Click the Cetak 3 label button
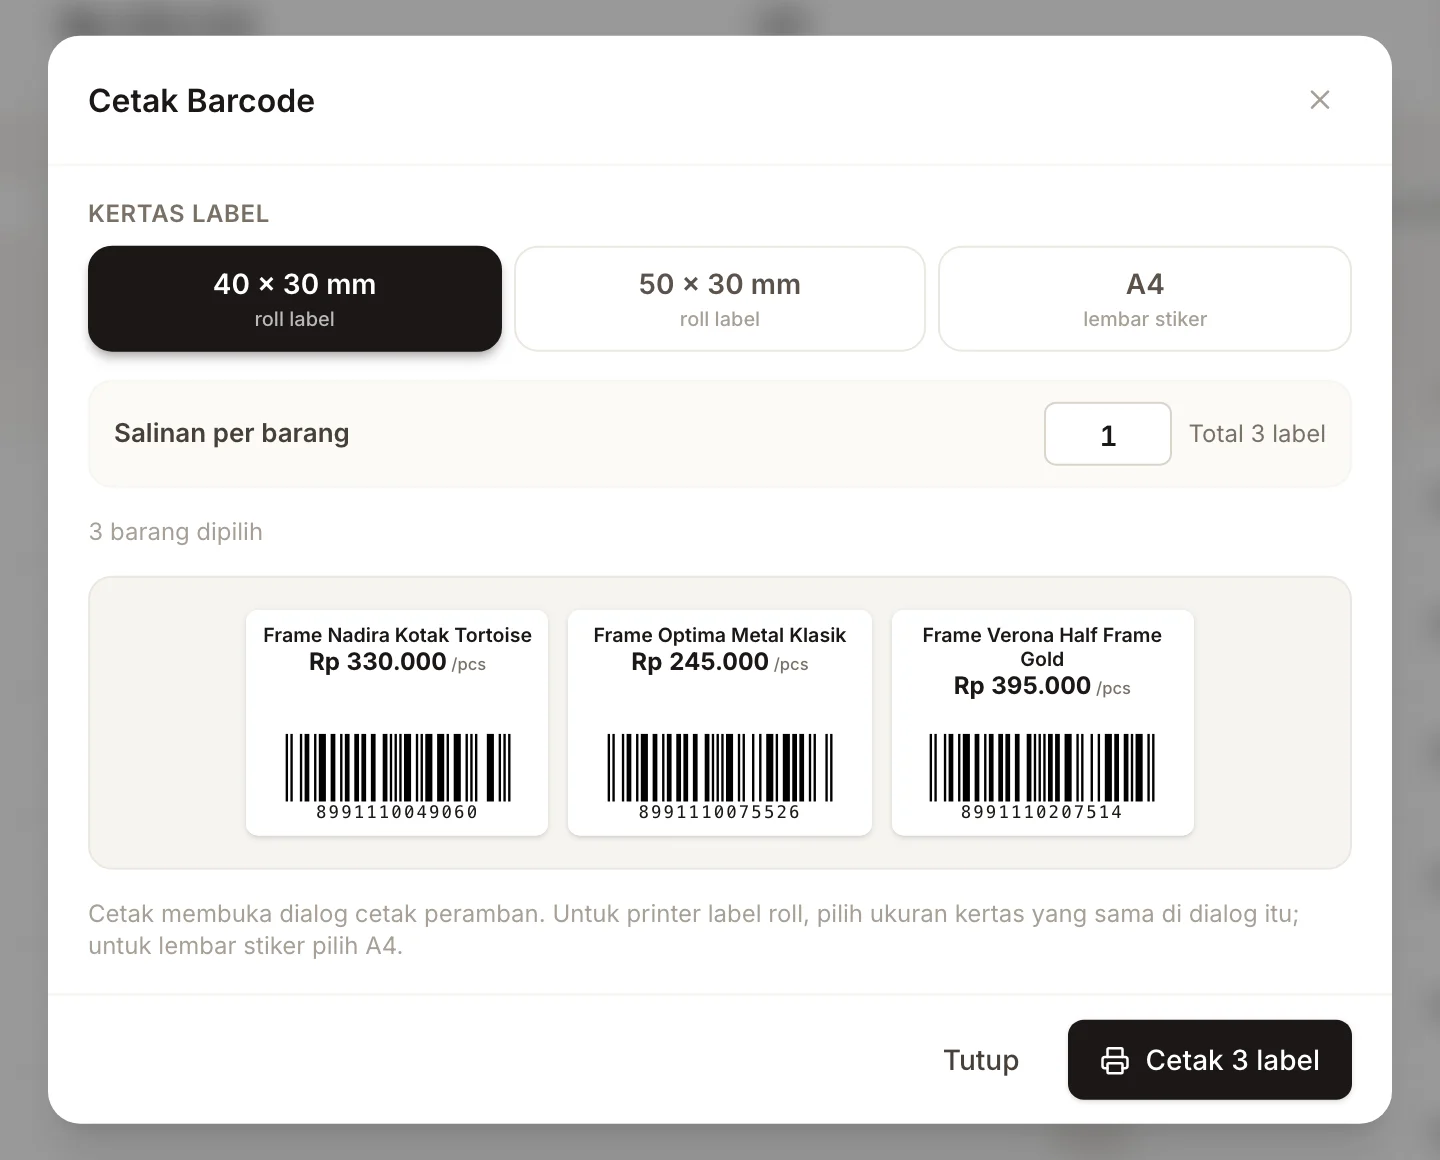 tap(1210, 1060)
